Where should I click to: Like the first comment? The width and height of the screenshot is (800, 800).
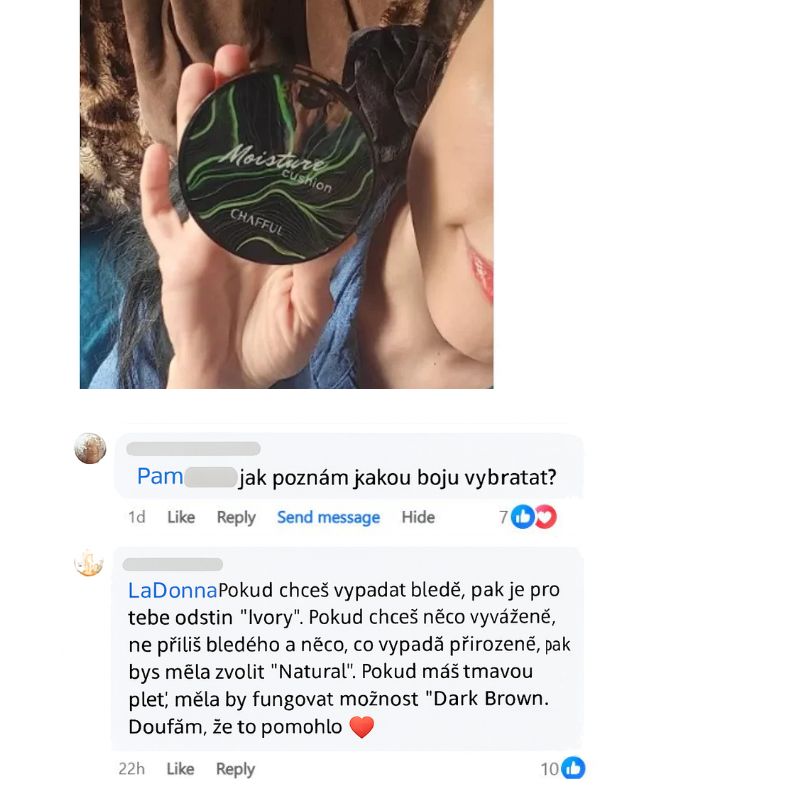click(181, 517)
